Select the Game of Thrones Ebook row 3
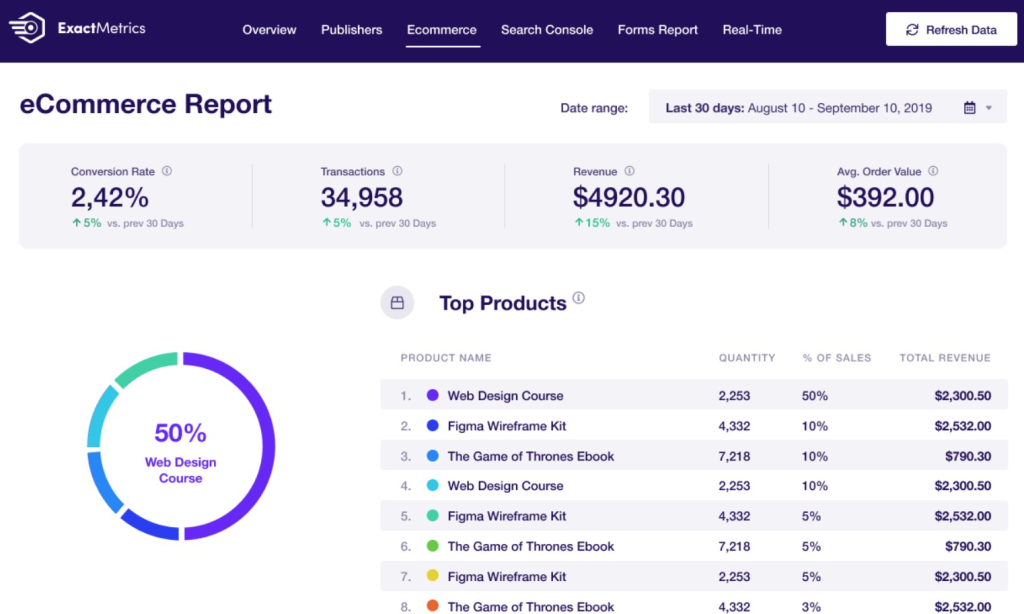Screen dimensions: 1024x614 (x=530, y=456)
